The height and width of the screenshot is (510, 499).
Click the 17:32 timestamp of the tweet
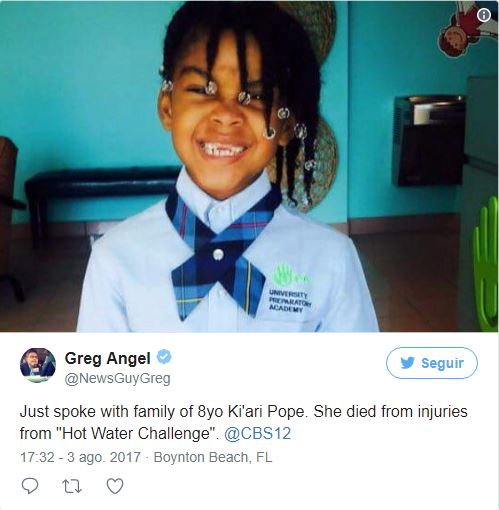(37, 457)
